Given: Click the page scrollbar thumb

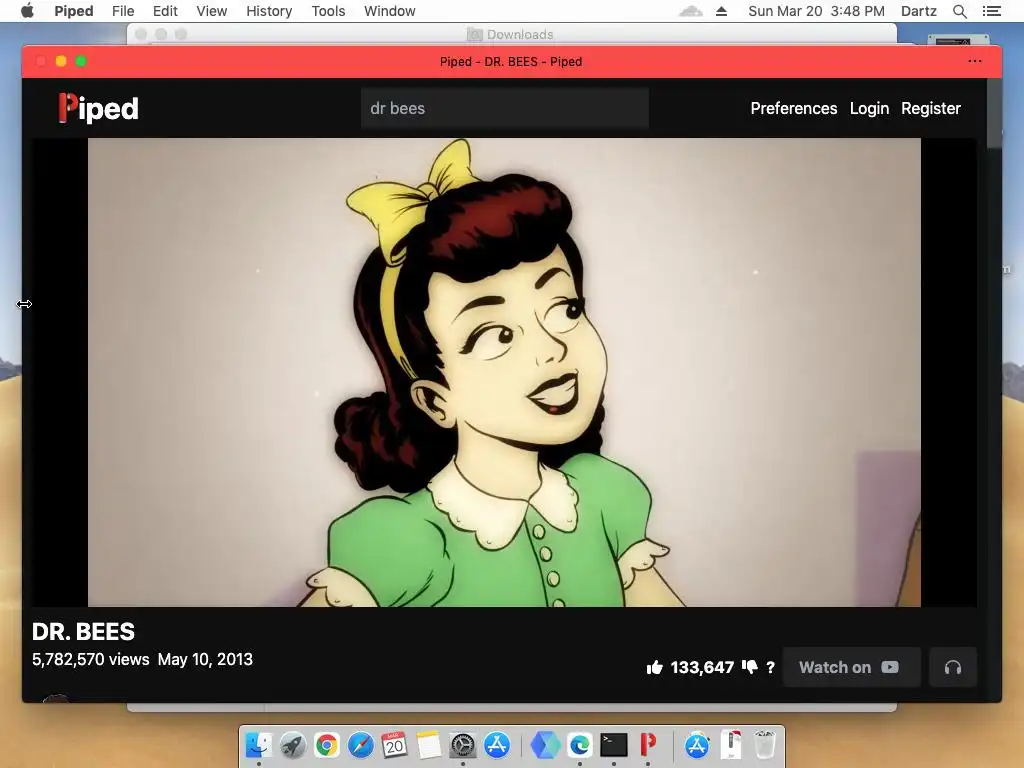Looking at the screenshot, I should 994,114.
